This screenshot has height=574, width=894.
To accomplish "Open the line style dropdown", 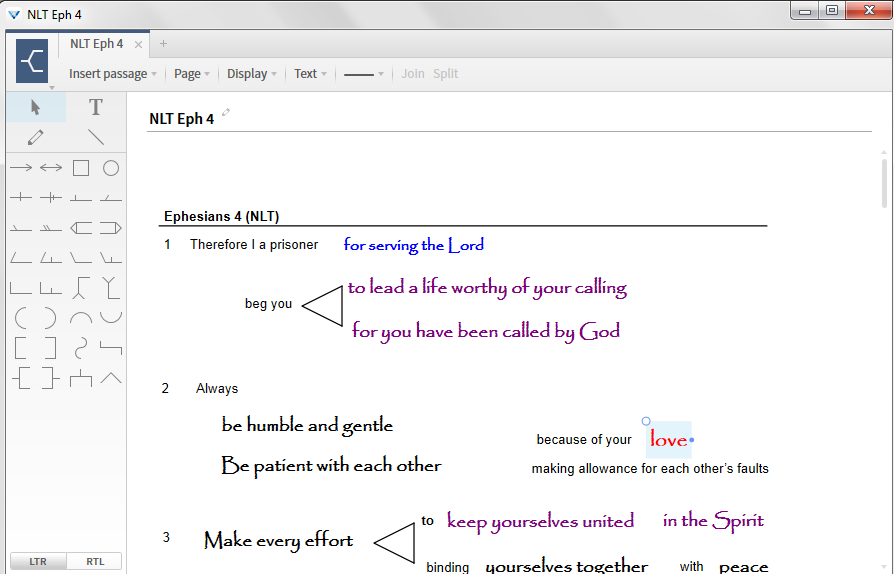I will coord(364,74).
